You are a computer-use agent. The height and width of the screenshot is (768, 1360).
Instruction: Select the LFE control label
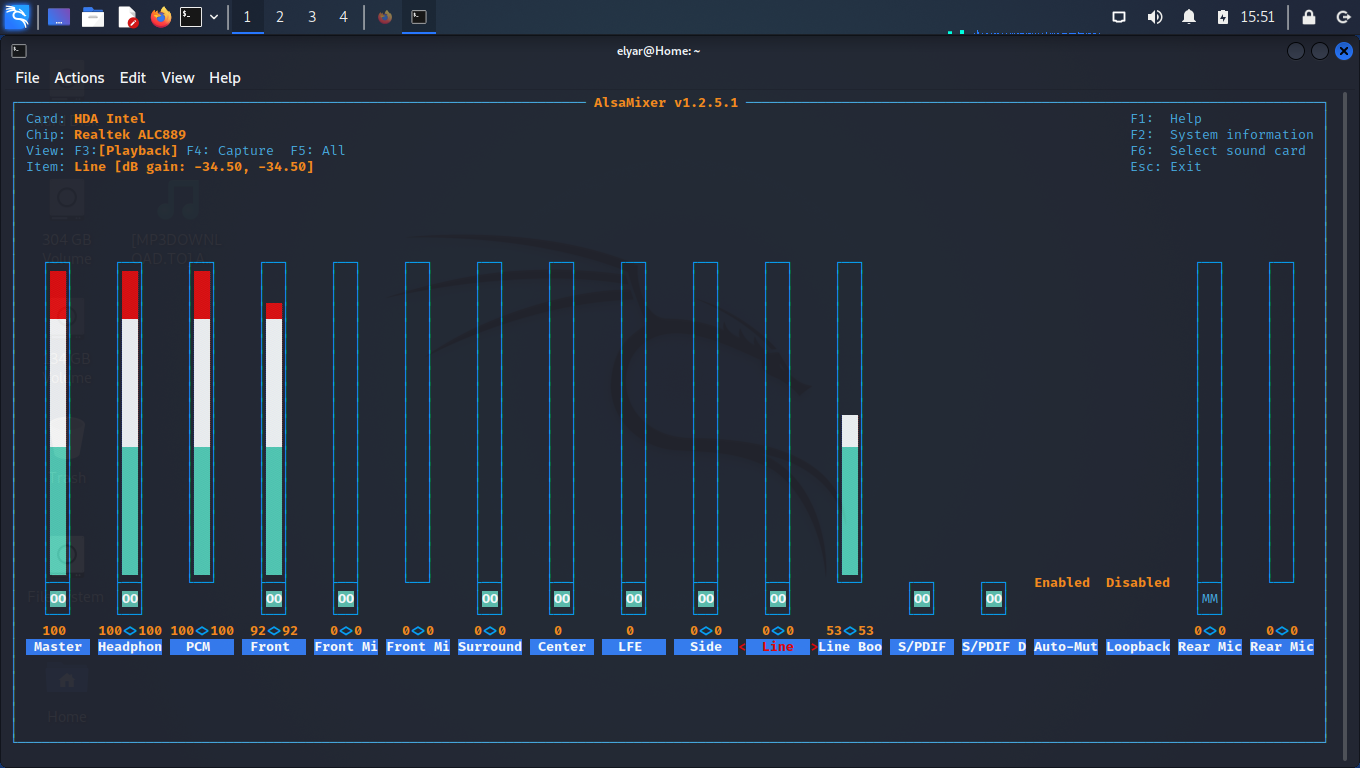634,647
